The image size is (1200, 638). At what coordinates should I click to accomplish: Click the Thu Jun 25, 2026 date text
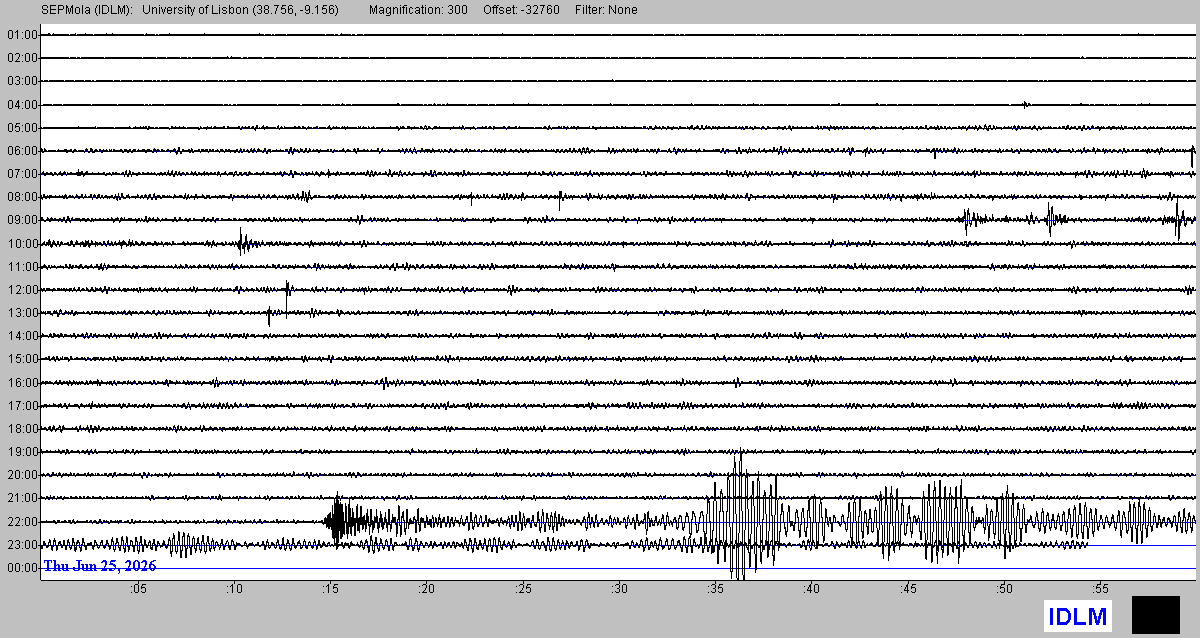[x=100, y=566]
